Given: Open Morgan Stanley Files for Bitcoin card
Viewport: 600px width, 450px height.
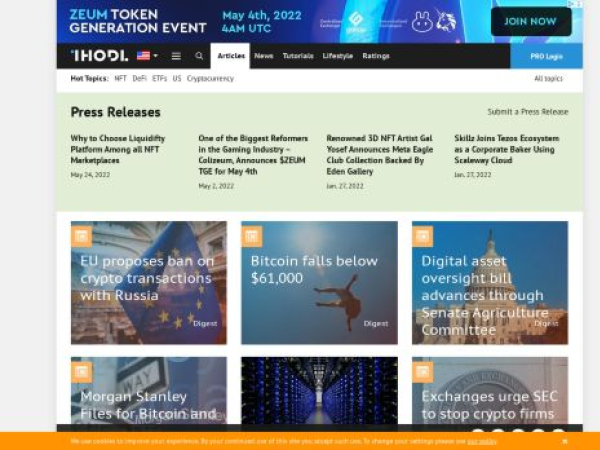Looking at the screenshot, I should pyautogui.click(x=149, y=390).
